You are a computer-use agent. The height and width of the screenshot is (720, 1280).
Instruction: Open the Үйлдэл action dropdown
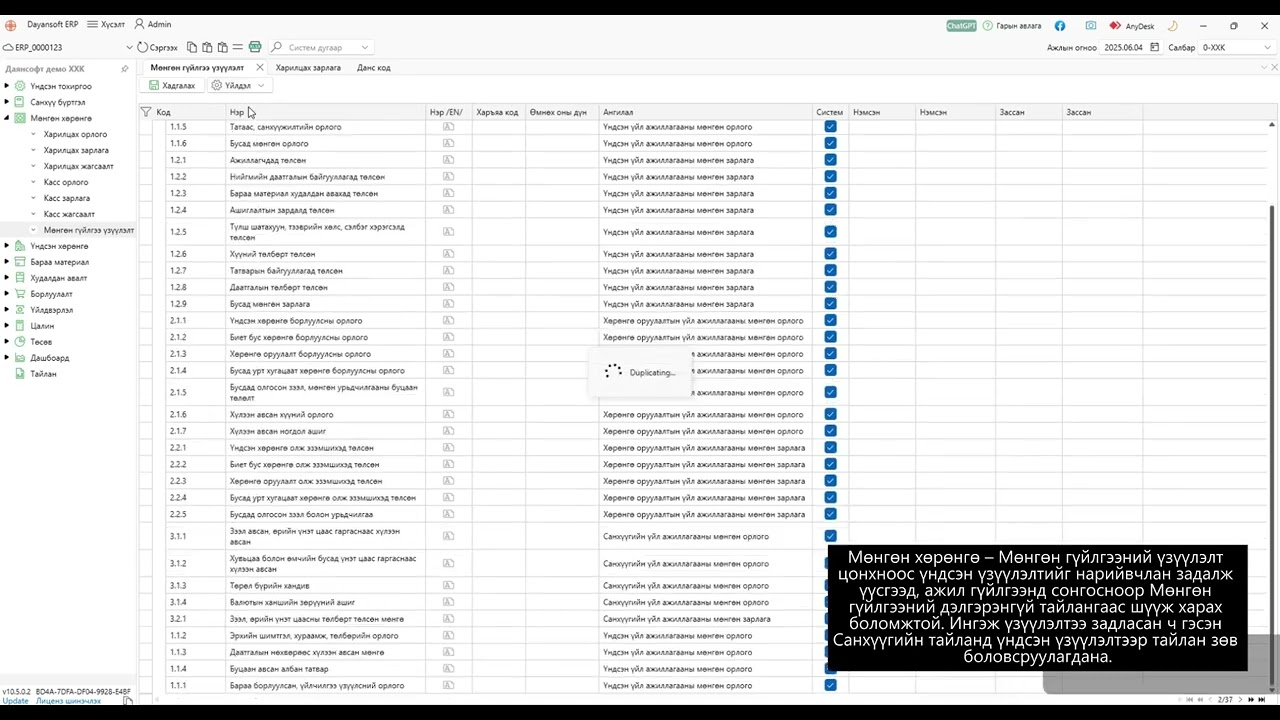pyautogui.click(x=238, y=85)
